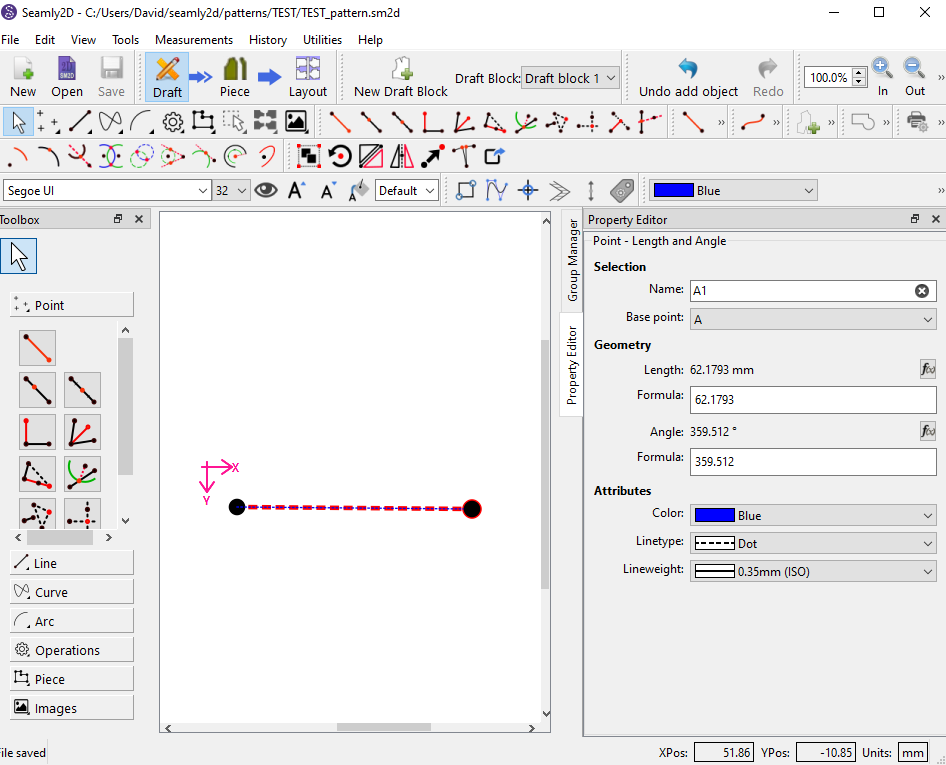Viewport: 946px width, 765px height.
Task: Switch to Piece mode in toolbar
Action: click(x=235, y=76)
